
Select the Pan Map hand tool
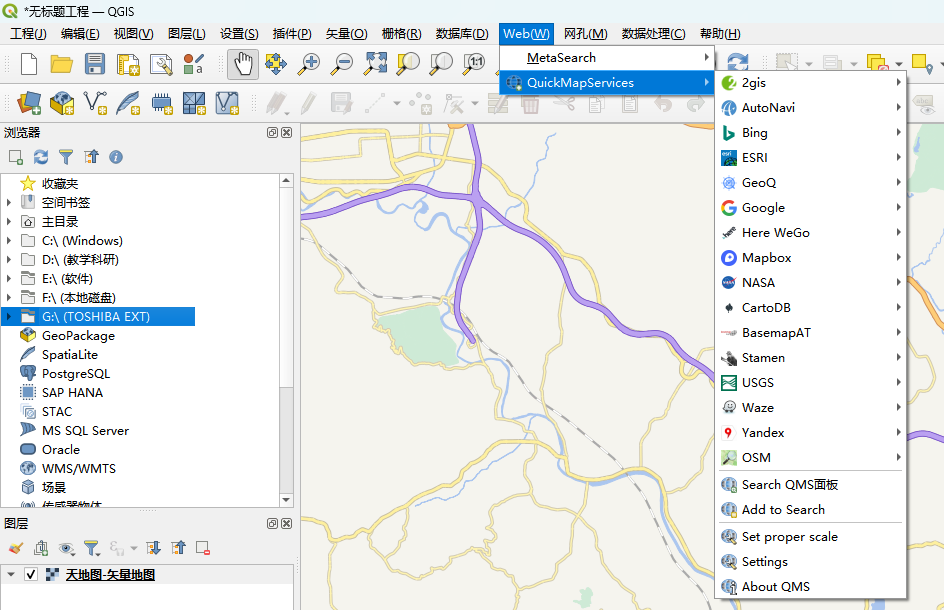pos(243,63)
